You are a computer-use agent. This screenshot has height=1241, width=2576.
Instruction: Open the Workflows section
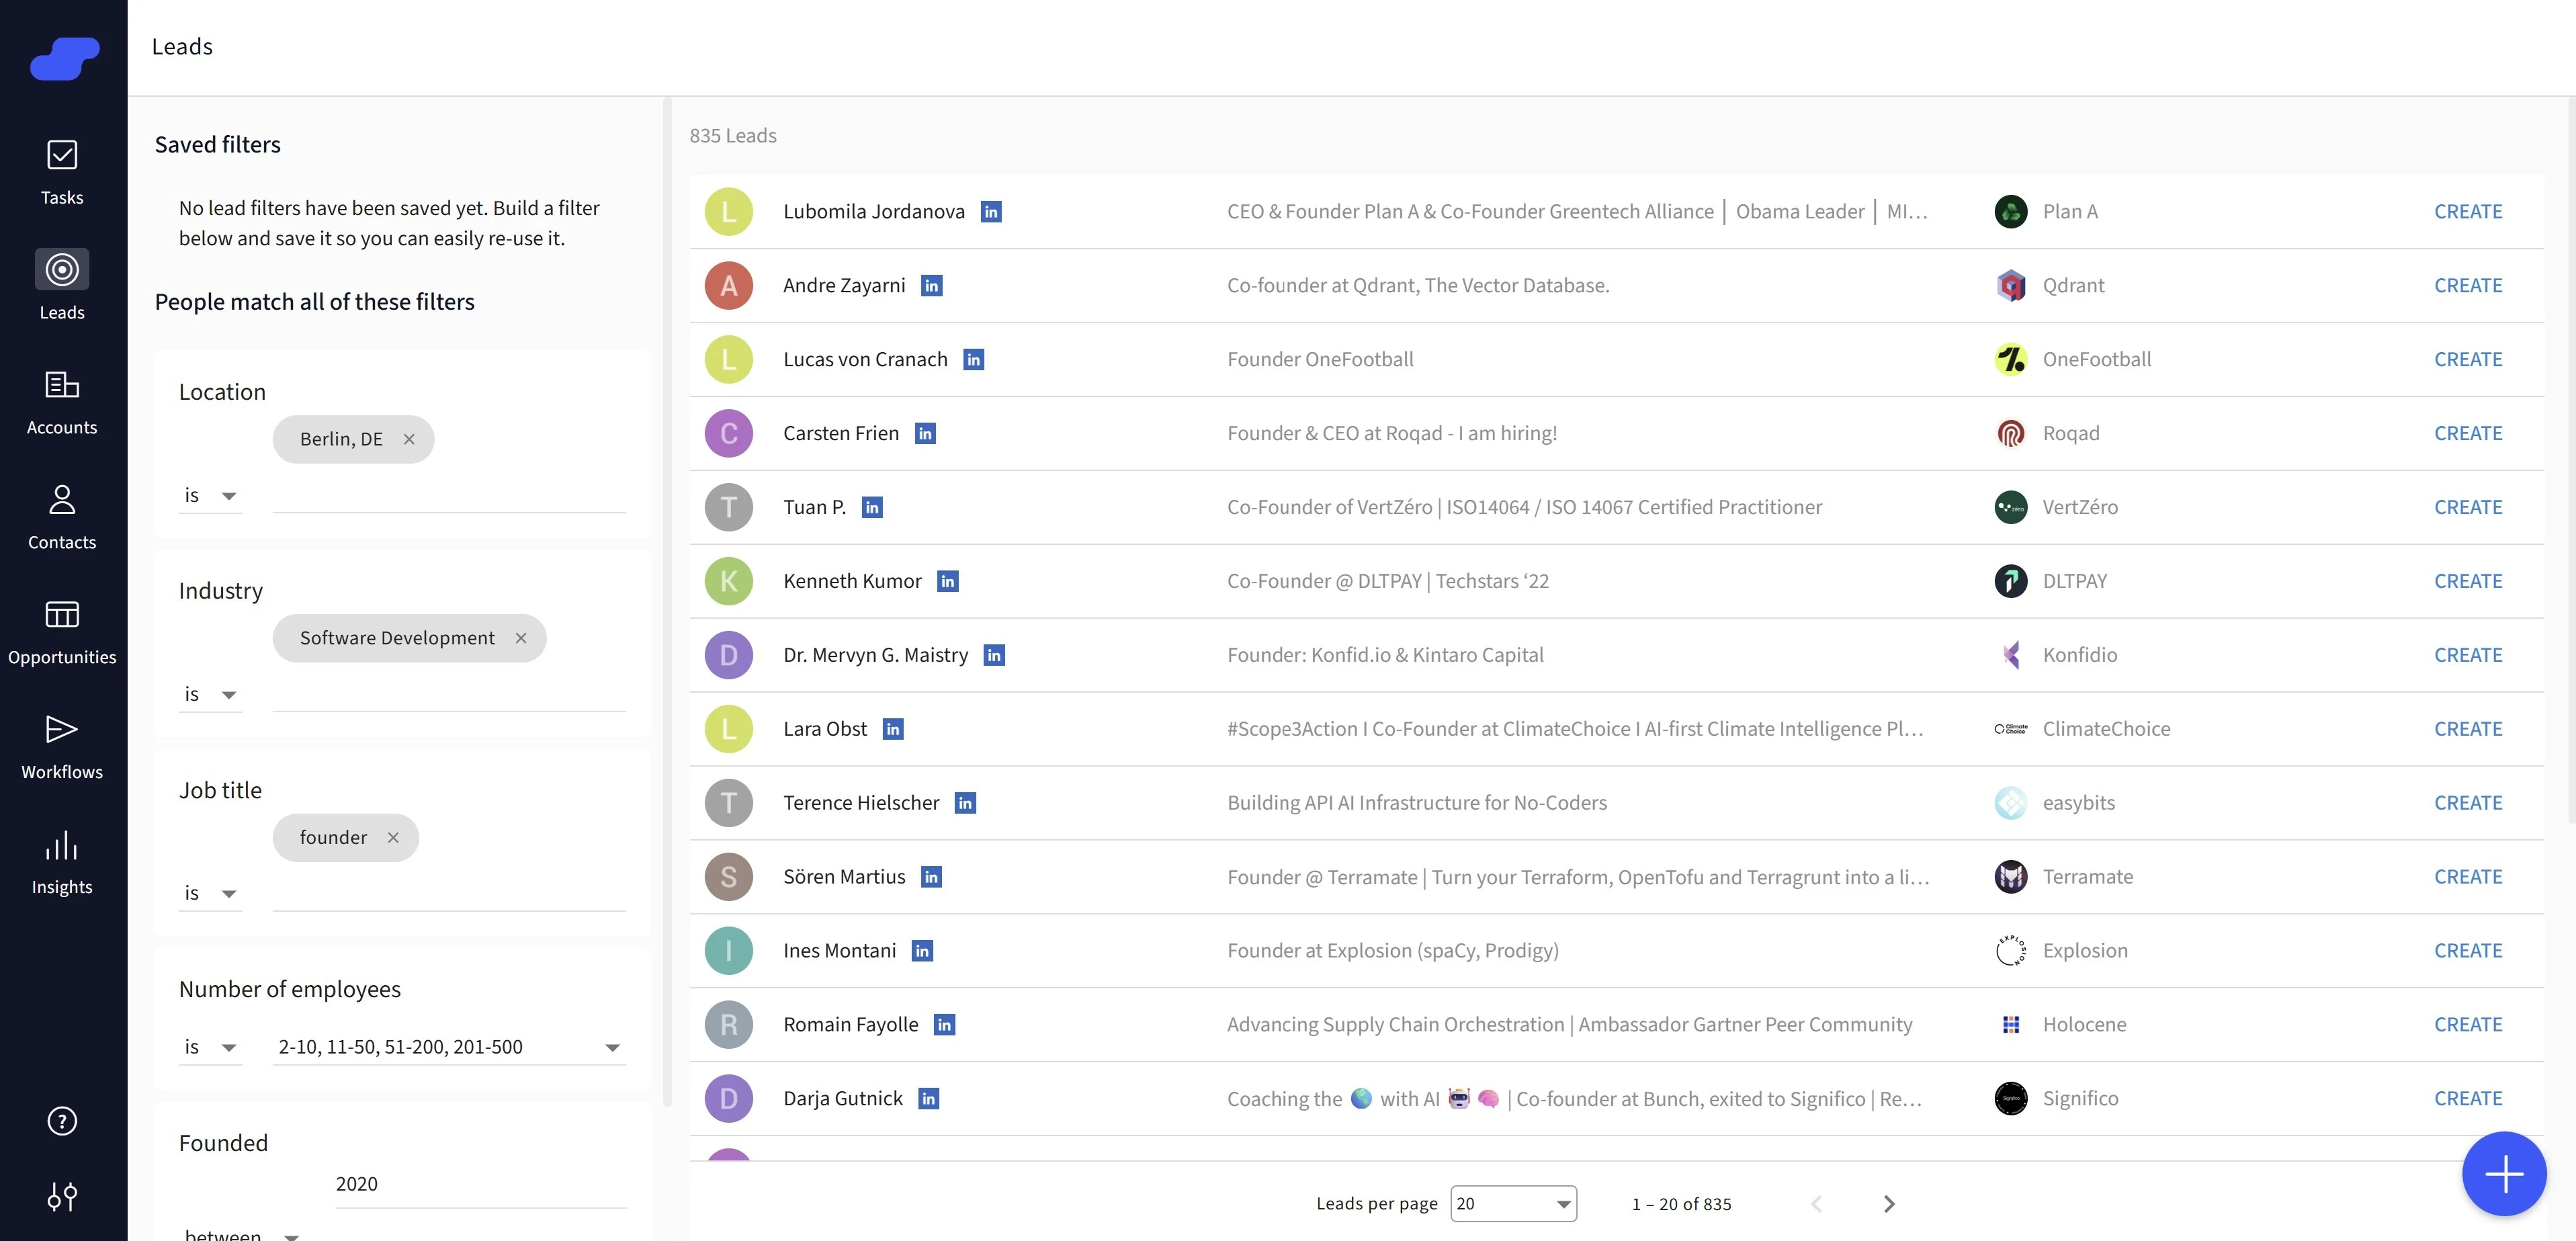[62, 747]
